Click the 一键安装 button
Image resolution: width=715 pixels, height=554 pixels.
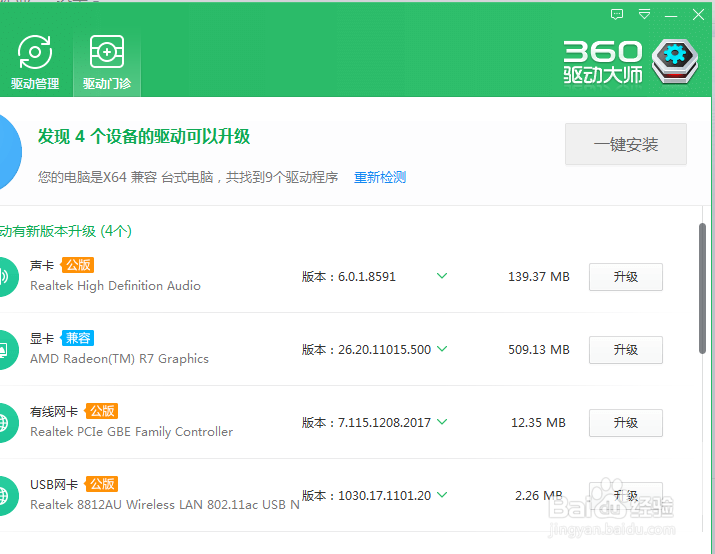tap(626, 144)
